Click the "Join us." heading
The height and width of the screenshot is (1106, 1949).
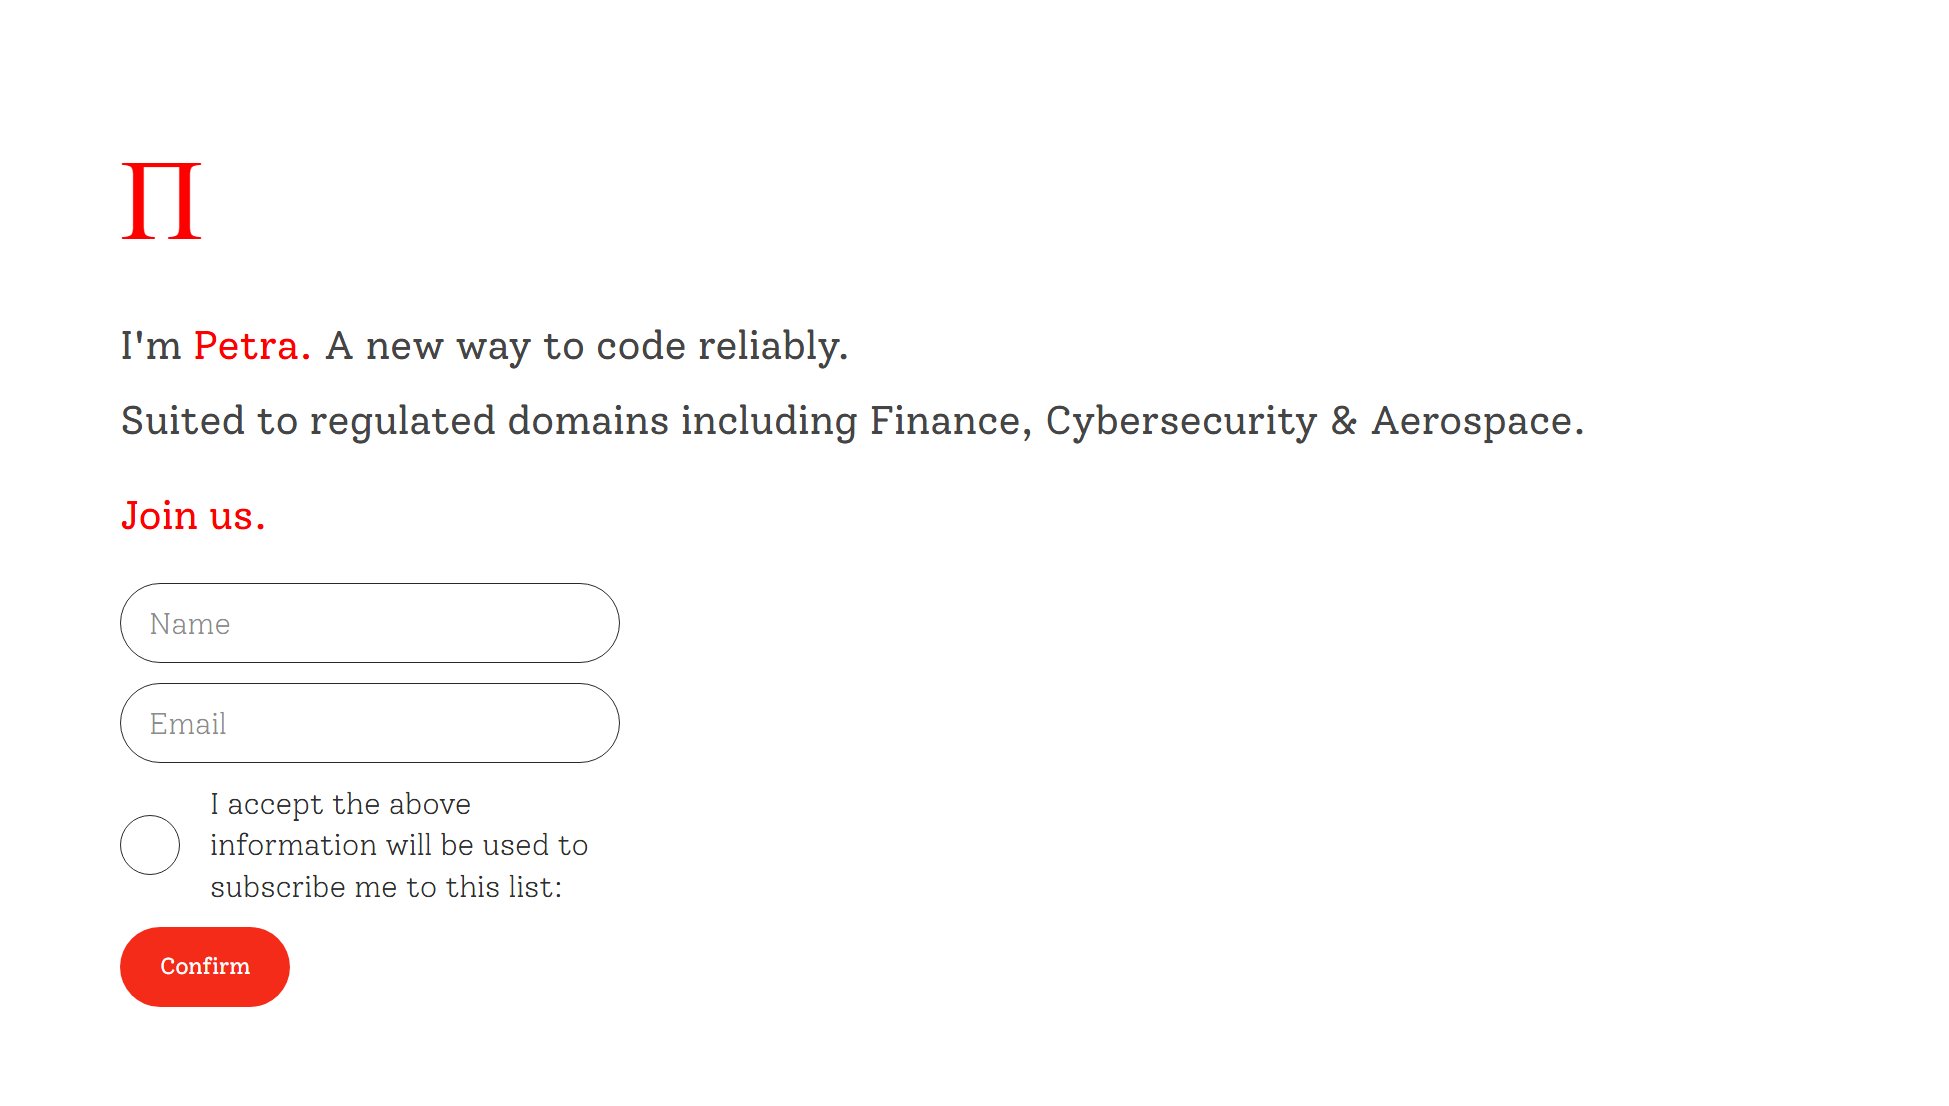coord(193,516)
